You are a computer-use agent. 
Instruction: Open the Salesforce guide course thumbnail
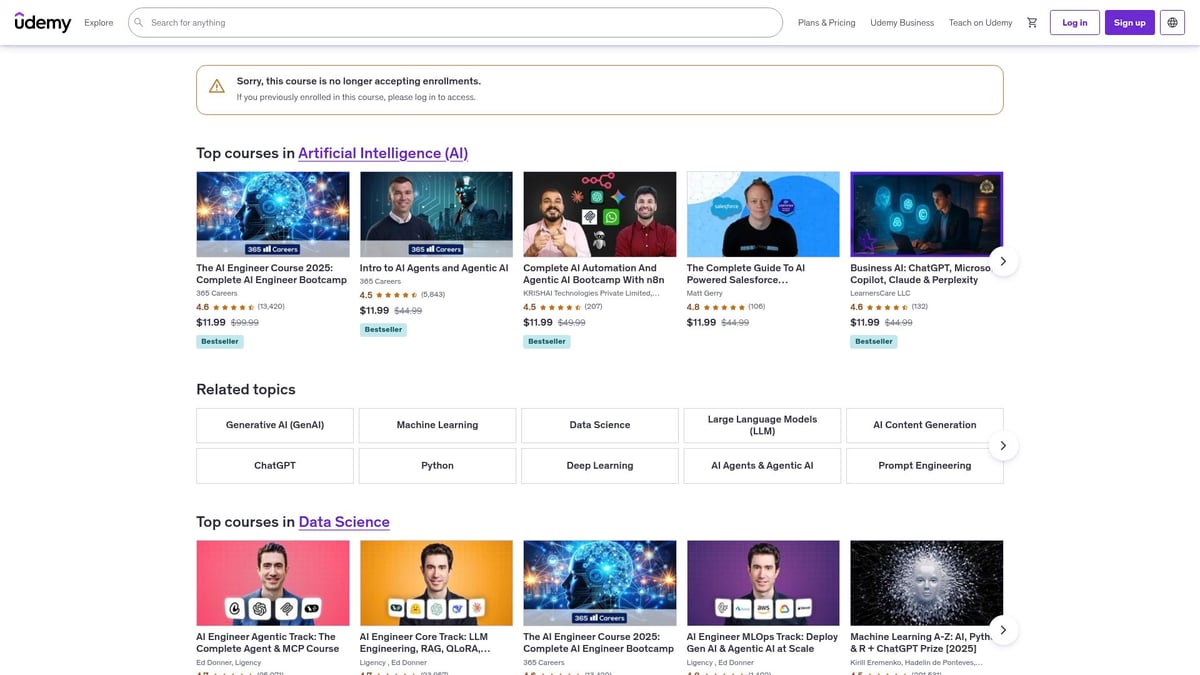click(763, 214)
